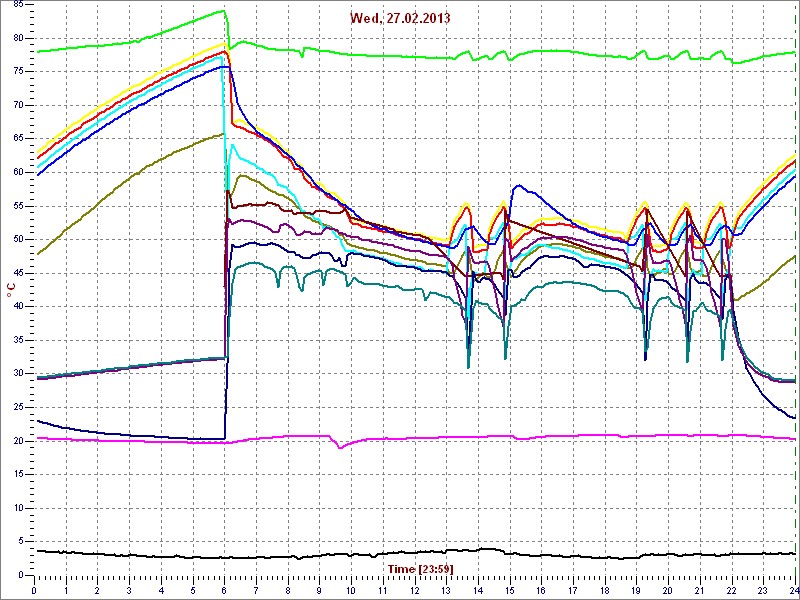Select the "70" temperature axis label
The image size is (800, 600).
[18, 106]
